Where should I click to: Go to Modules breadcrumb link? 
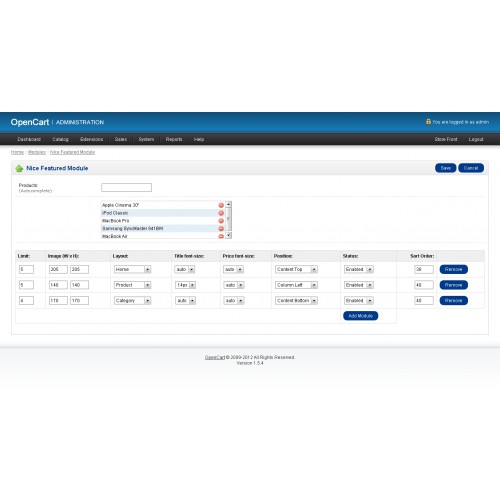pos(37,152)
